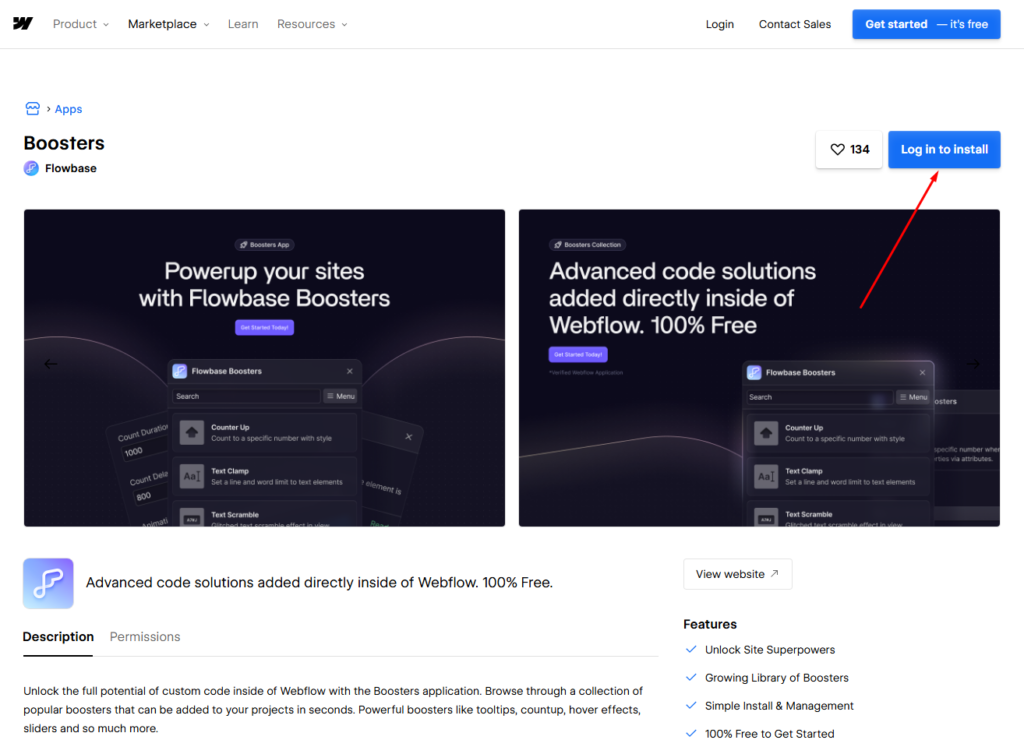
Task: Click the Webflow logo icon
Action: (23, 24)
